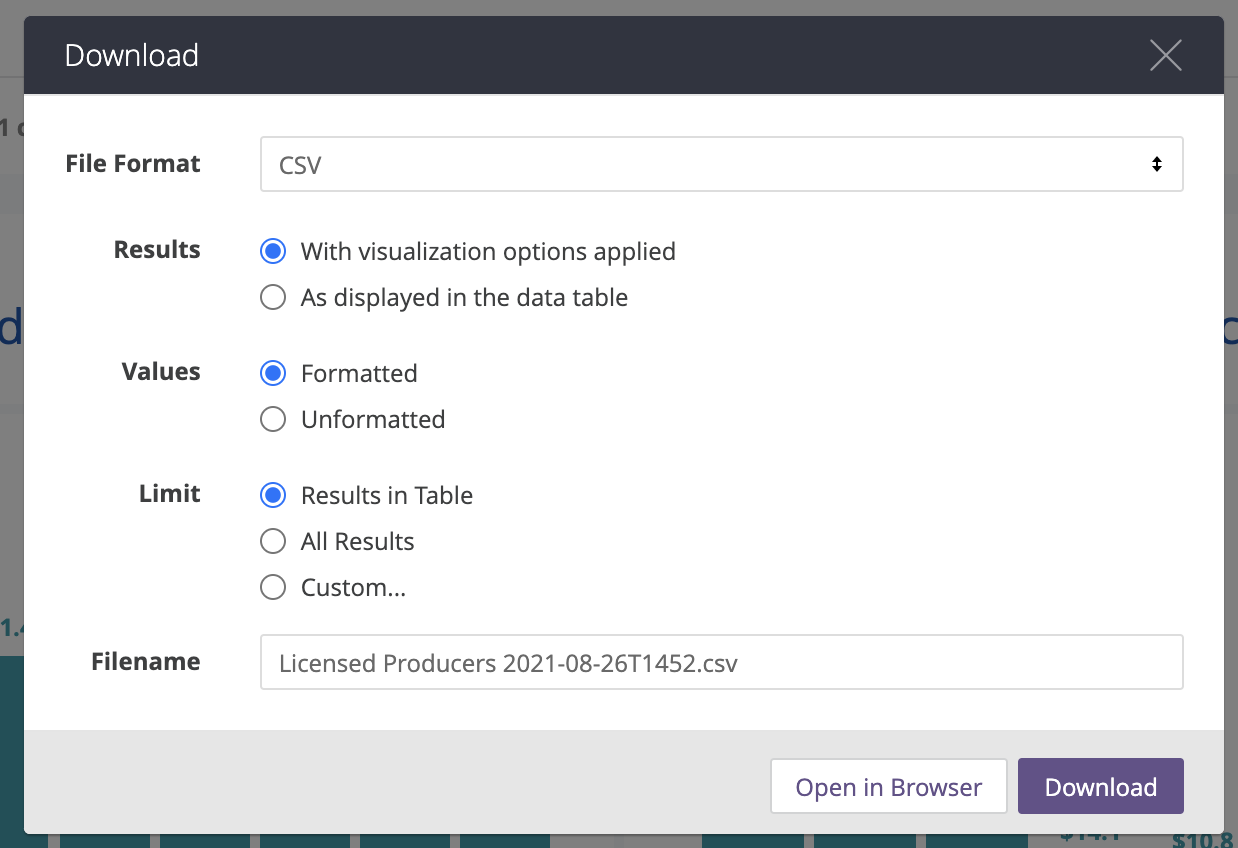Image resolution: width=1238 pixels, height=848 pixels.
Task: Select the 'All Results' limit option
Action: (x=273, y=541)
